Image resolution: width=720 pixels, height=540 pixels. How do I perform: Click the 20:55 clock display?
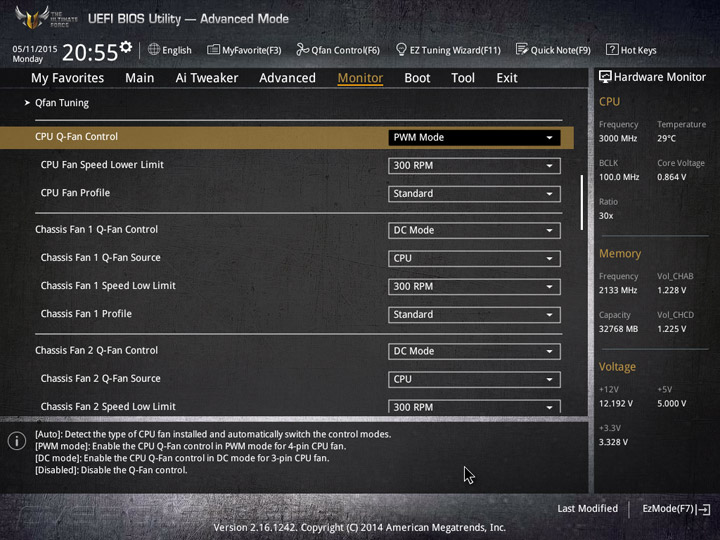coord(90,52)
